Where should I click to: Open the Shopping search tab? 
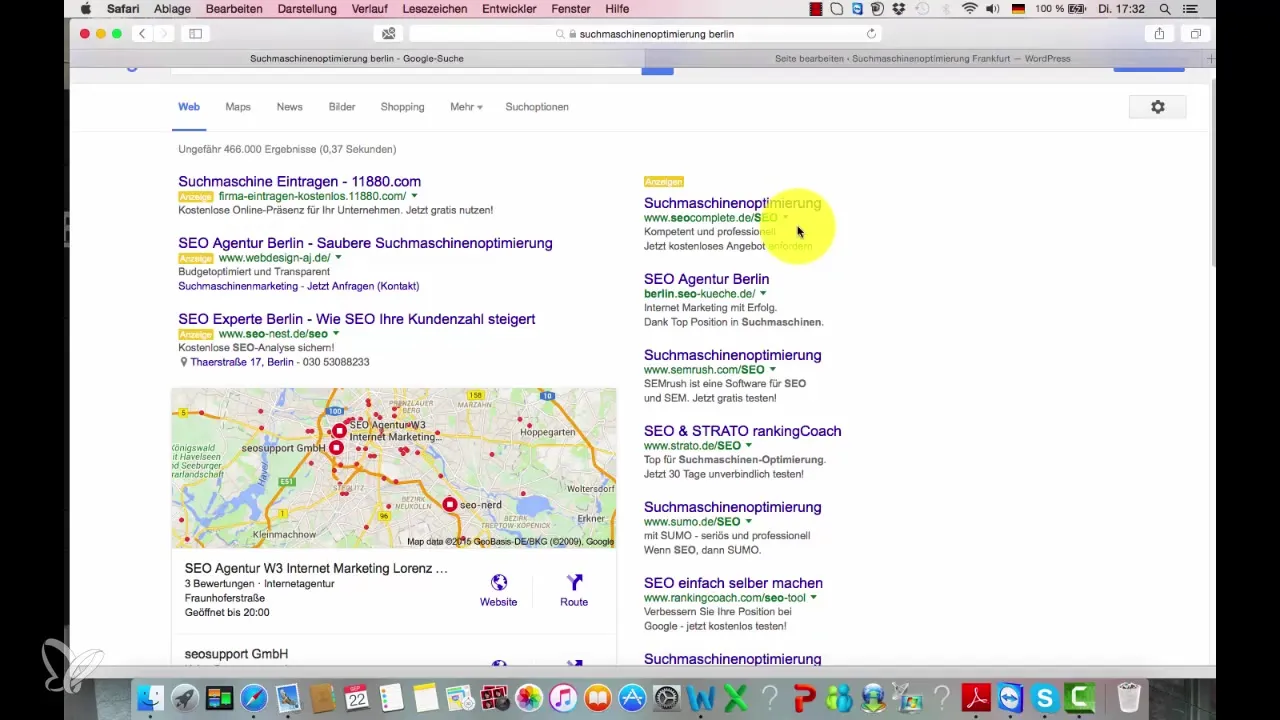coord(403,107)
